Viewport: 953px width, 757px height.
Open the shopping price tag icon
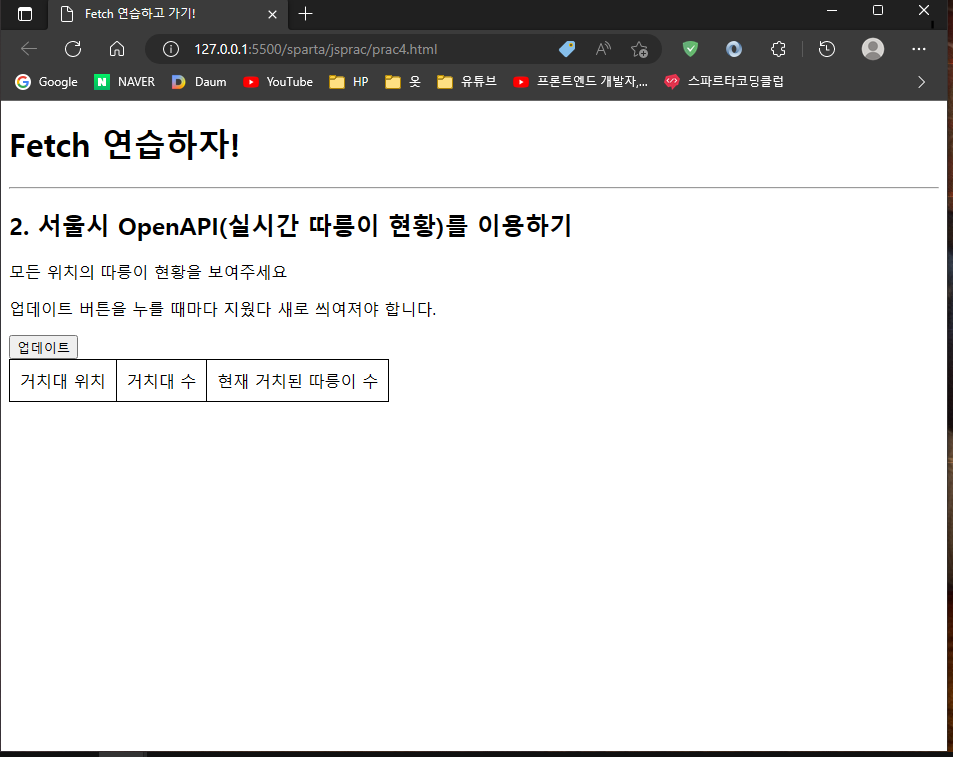coord(567,49)
